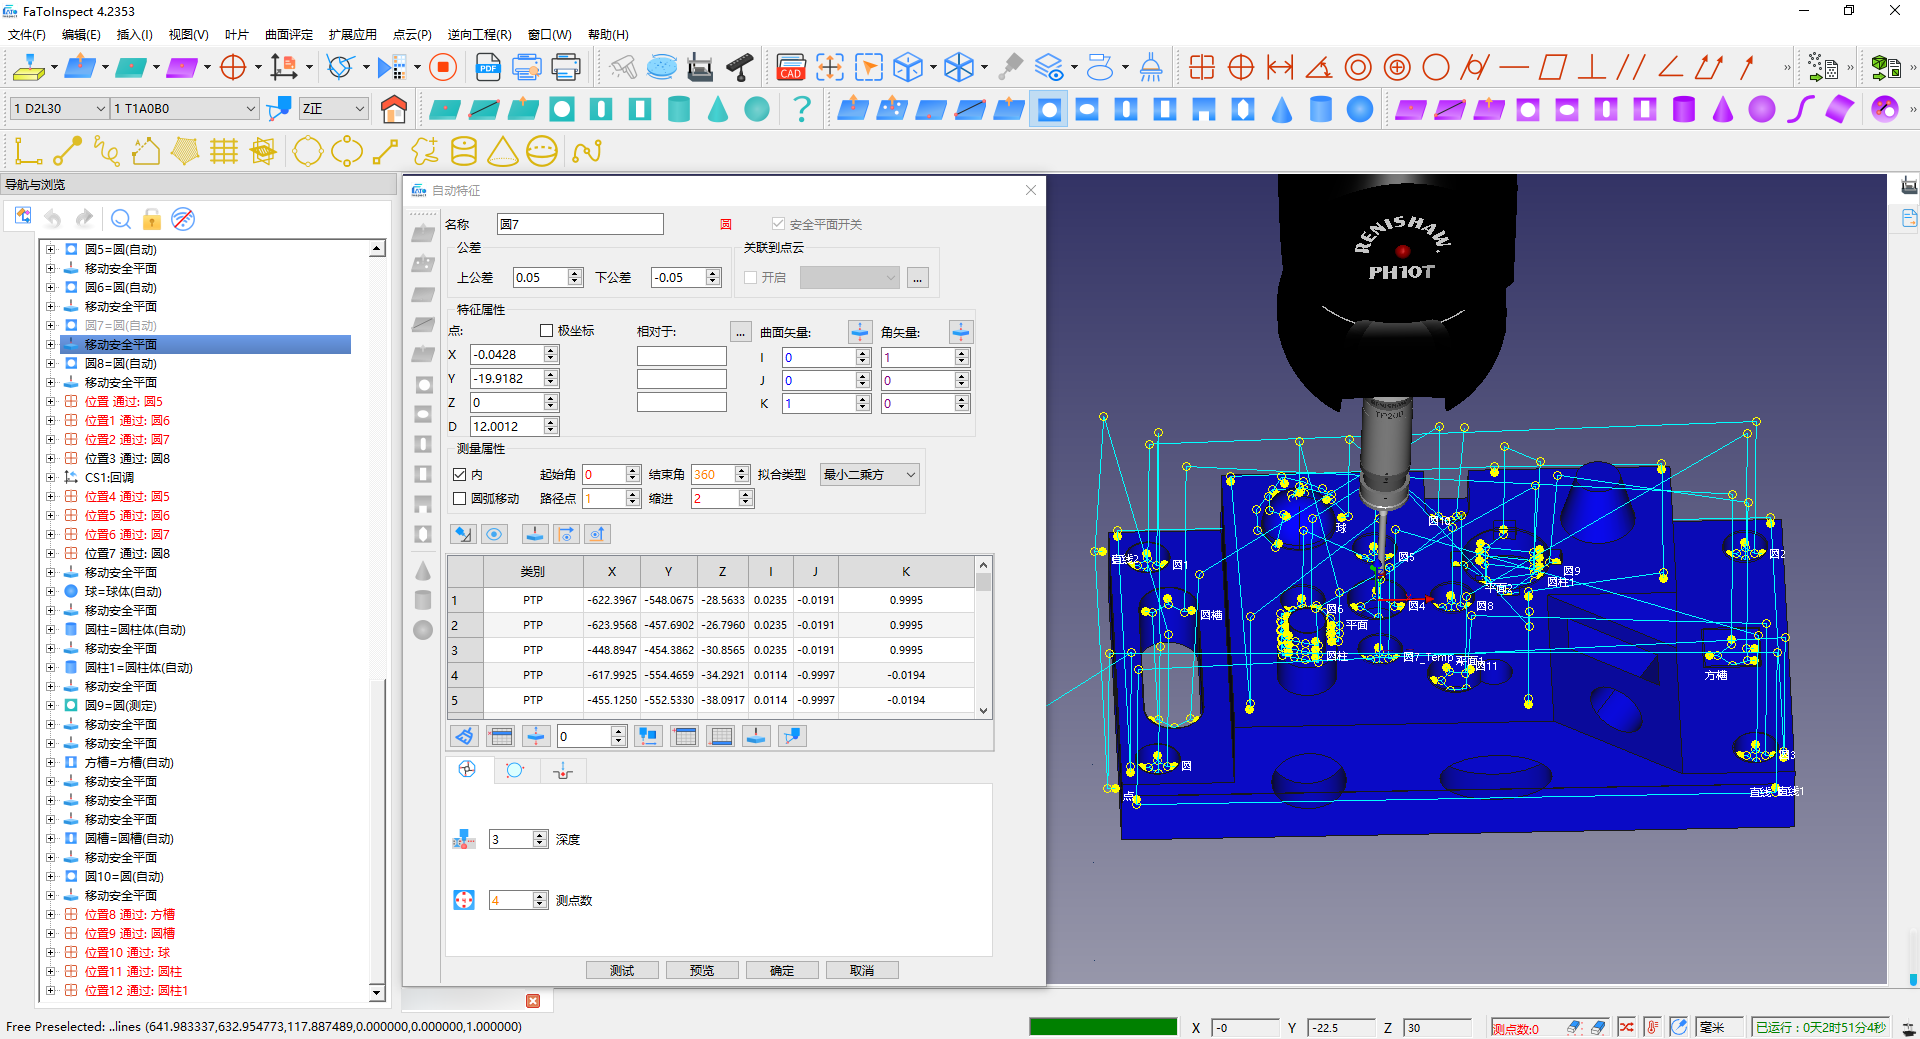
Task: Click the surface vector pick icon
Action: click(860, 332)
